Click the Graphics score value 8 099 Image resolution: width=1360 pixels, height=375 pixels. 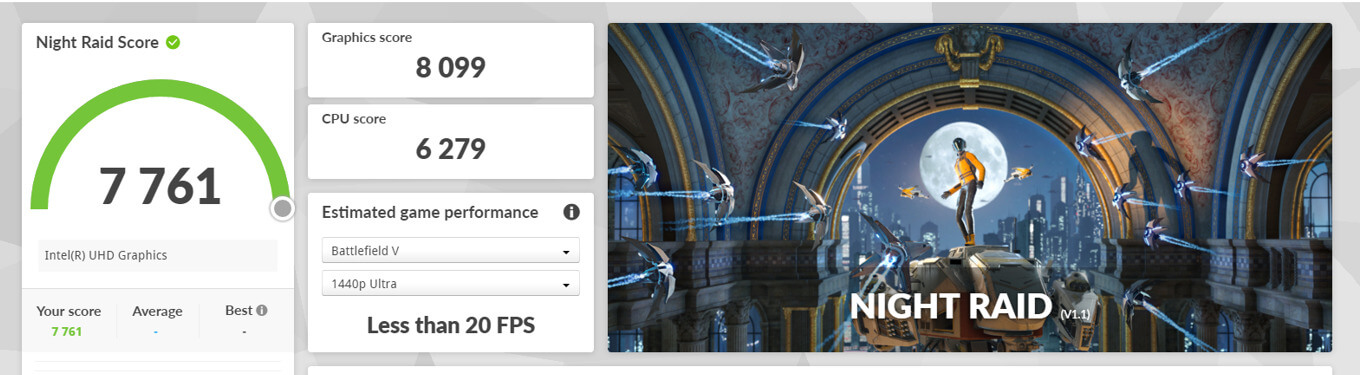tap(451, 68)
